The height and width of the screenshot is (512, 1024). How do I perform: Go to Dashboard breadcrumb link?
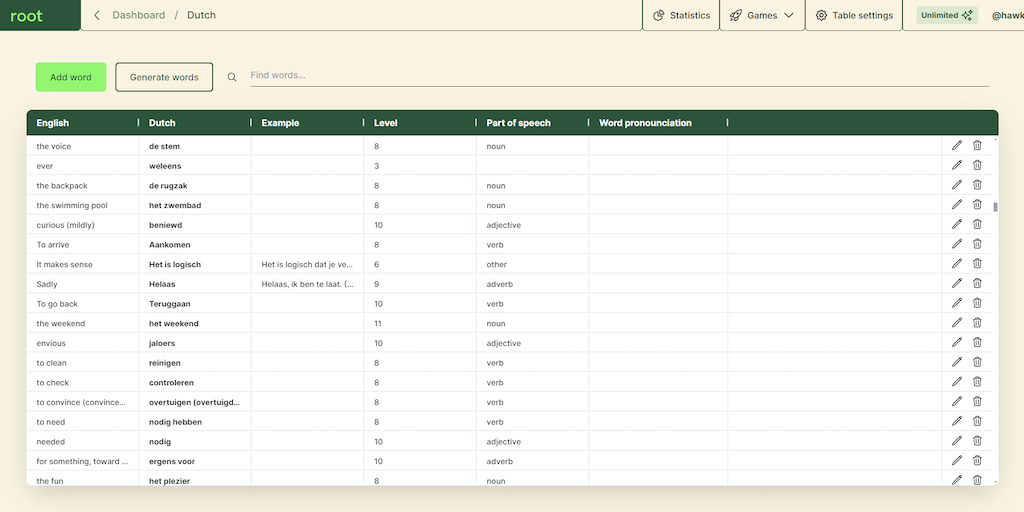pos(138,15)
